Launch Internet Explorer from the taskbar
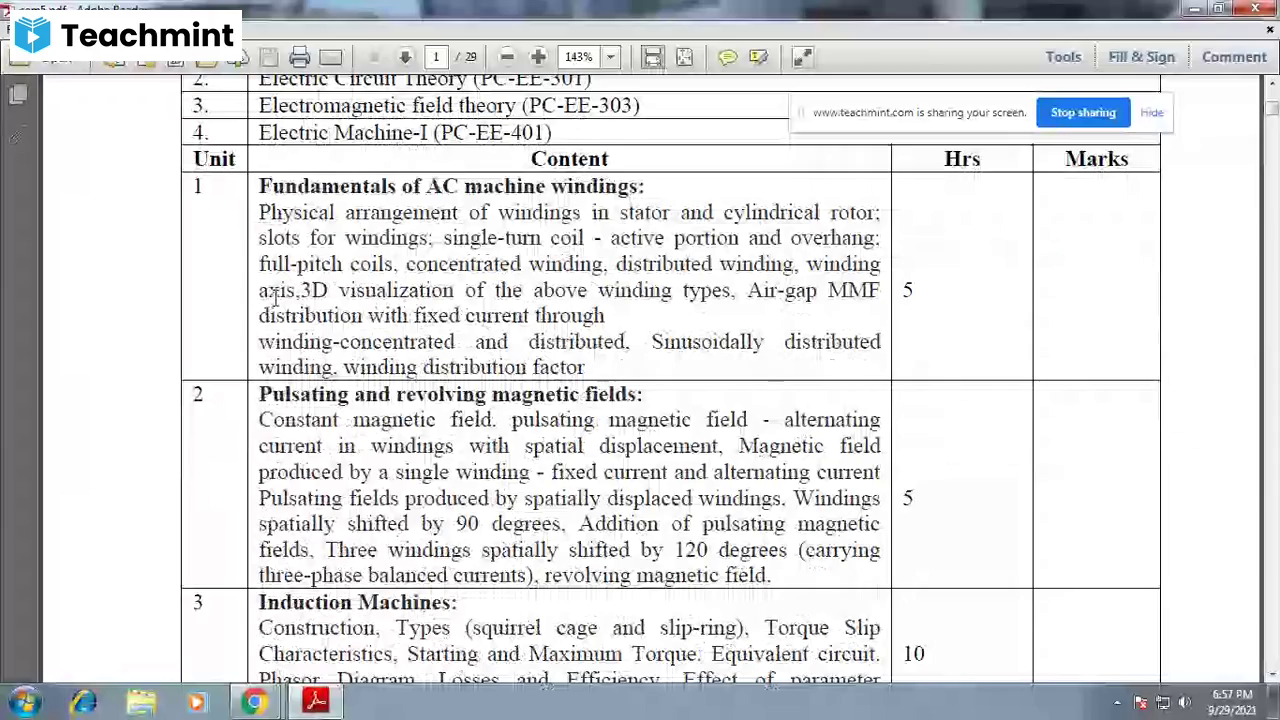The image size is (1280, 720). click(x=84, y=702)
